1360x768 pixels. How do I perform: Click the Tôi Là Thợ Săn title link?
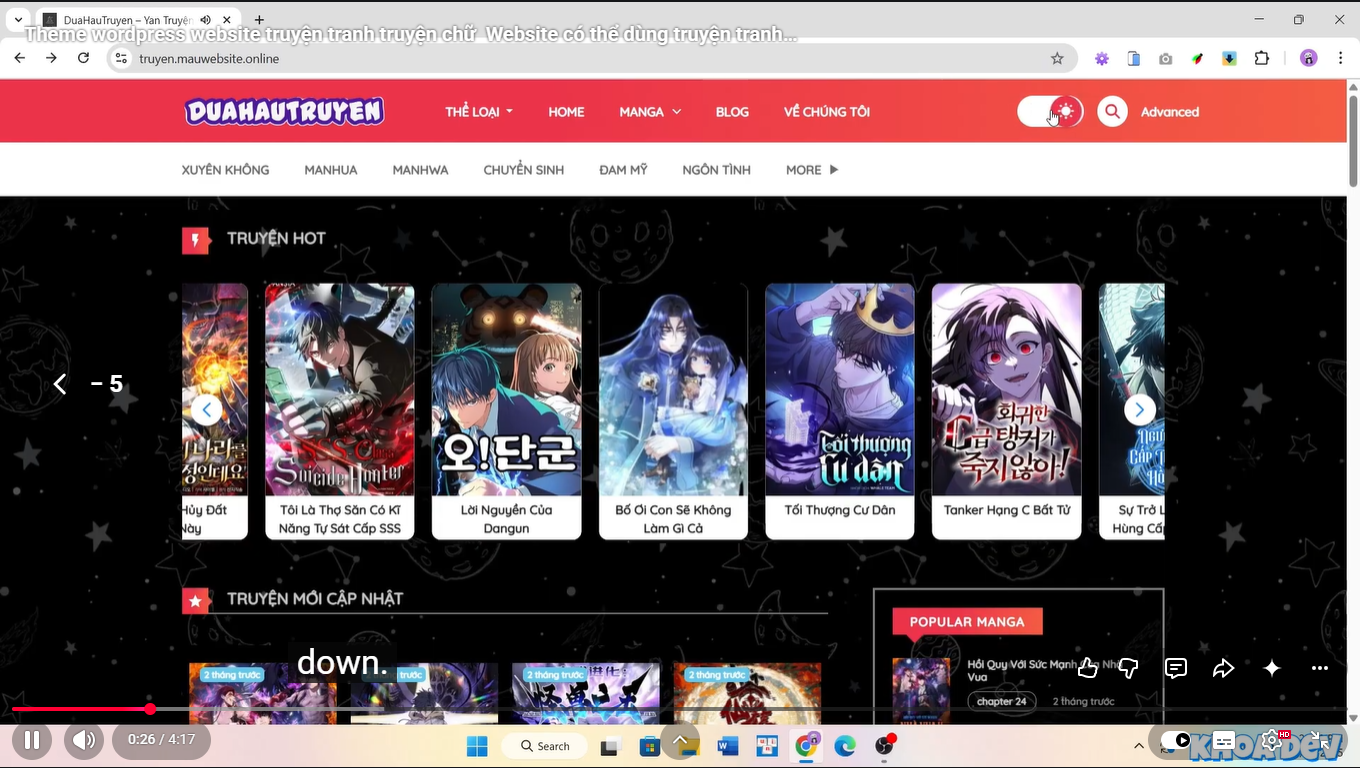pyautogui.click(x=340, y=519)
